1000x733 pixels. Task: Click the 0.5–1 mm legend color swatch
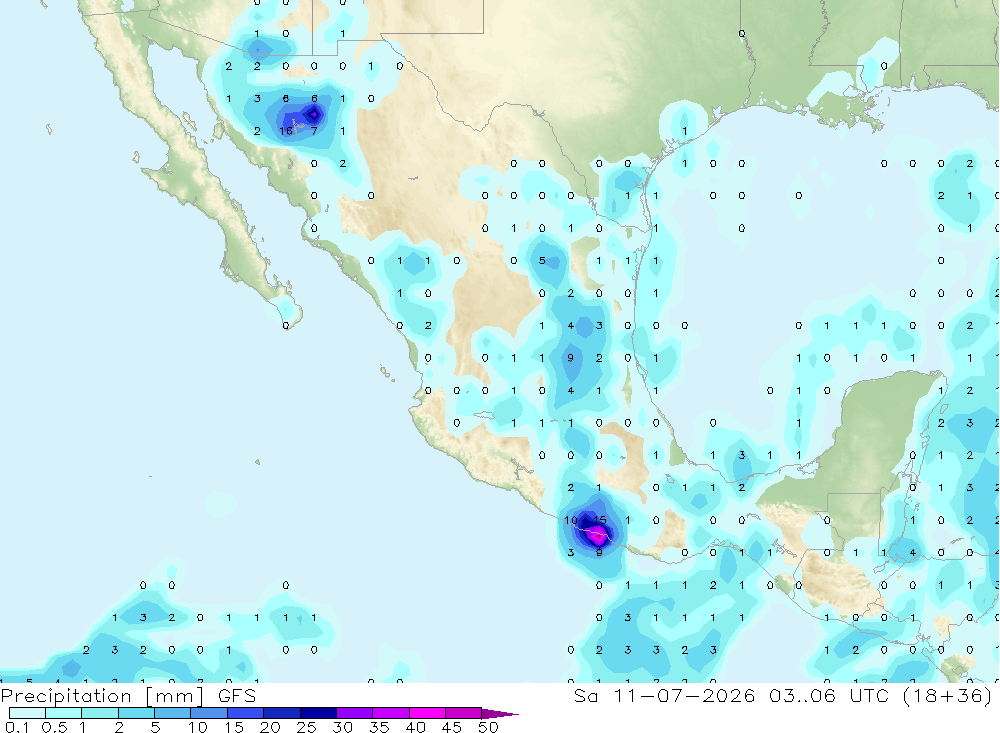tap(63, 713)
